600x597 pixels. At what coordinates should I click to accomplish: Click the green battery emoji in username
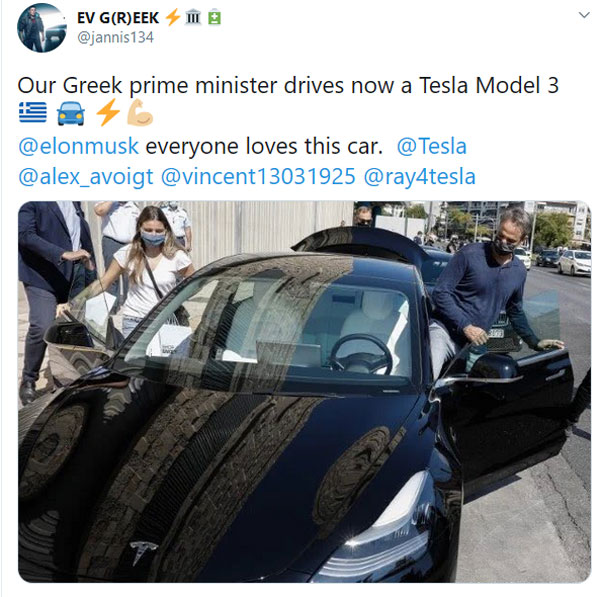214,18
